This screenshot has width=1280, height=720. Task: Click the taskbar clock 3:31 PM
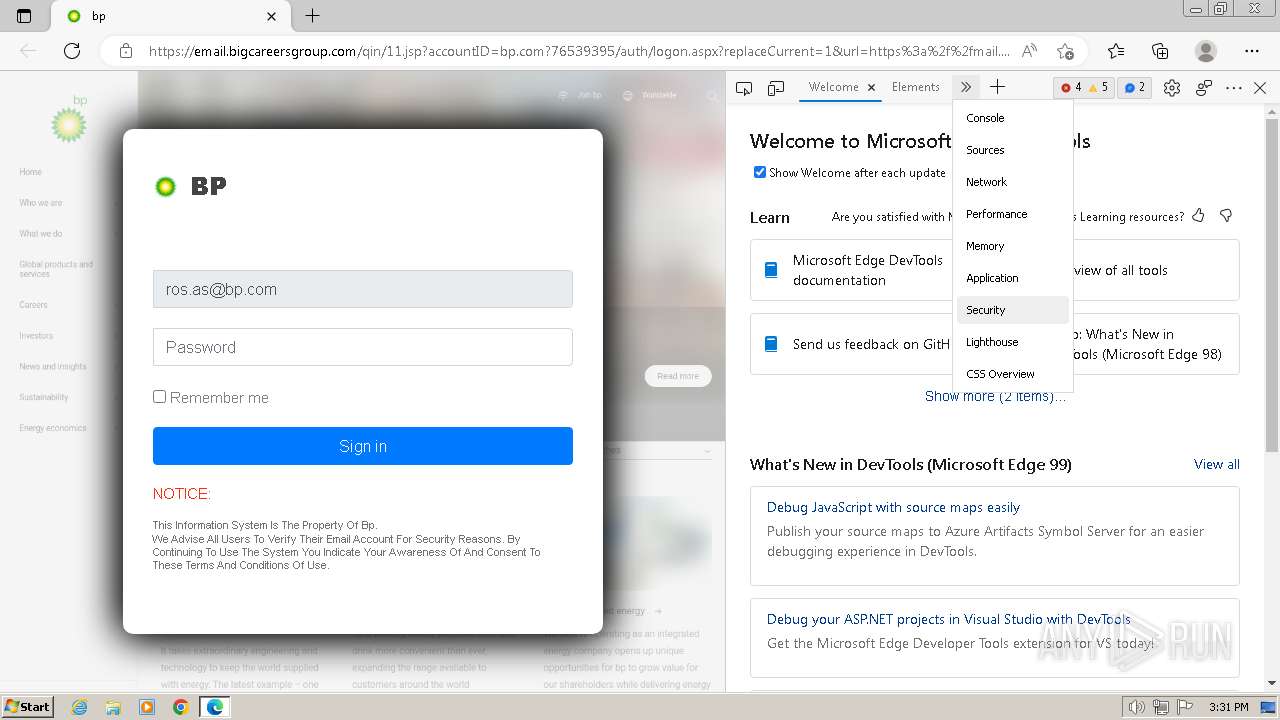(x=1228, y=707)
